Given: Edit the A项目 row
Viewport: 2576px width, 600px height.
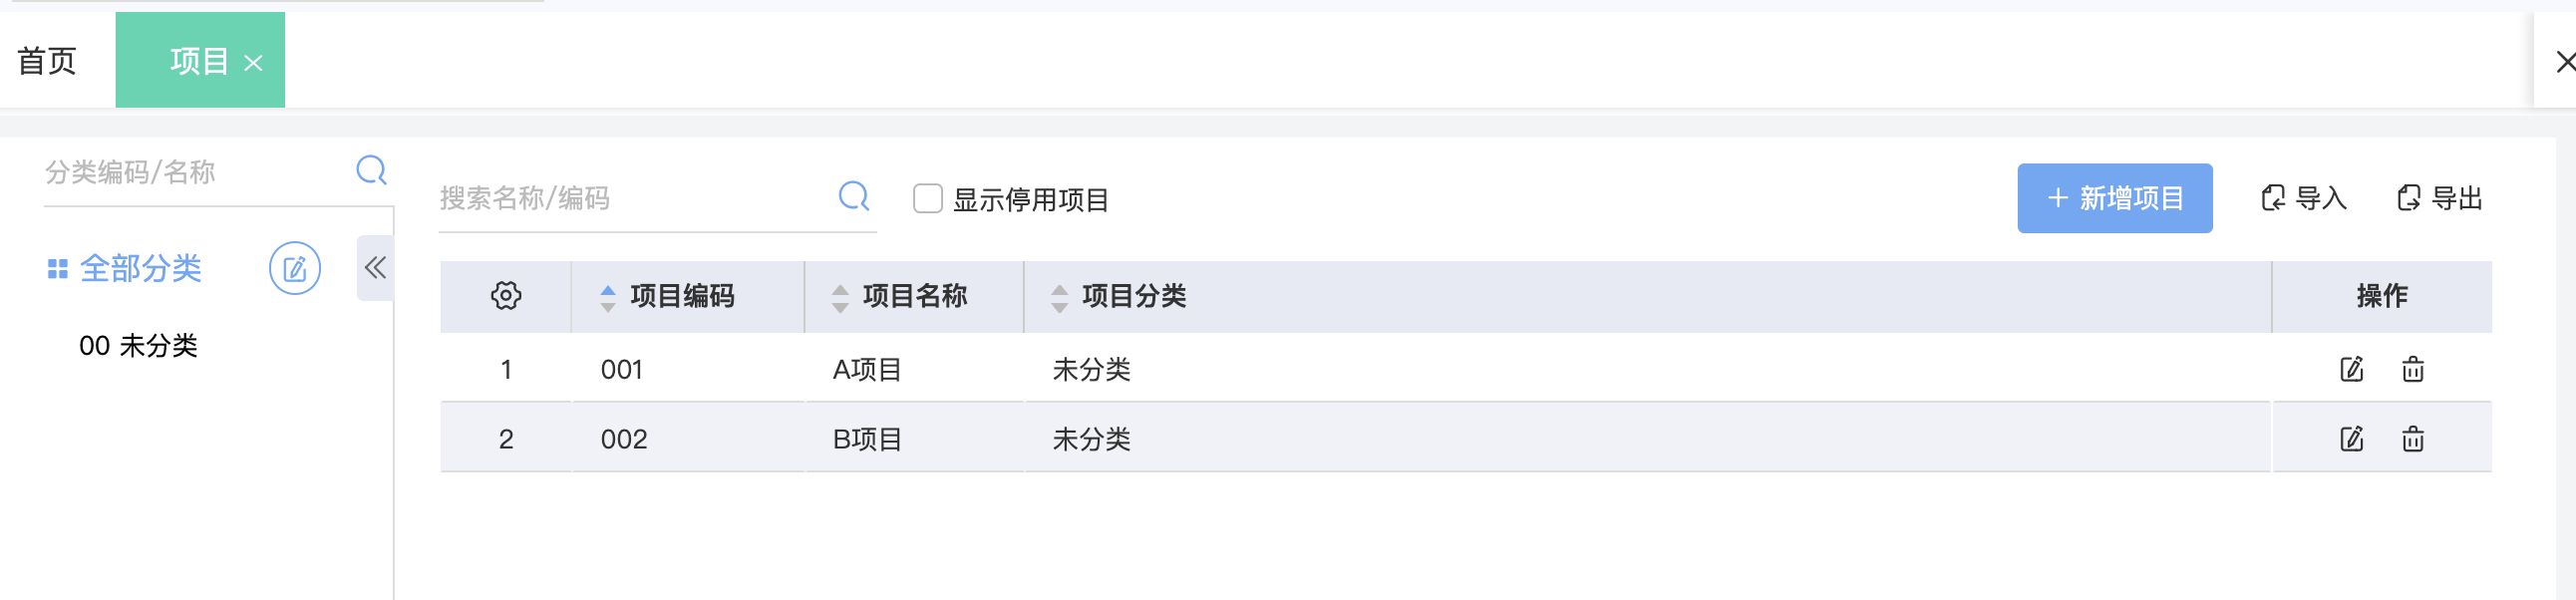Looking at the screenshot, I should click(x=2351, y=369).
